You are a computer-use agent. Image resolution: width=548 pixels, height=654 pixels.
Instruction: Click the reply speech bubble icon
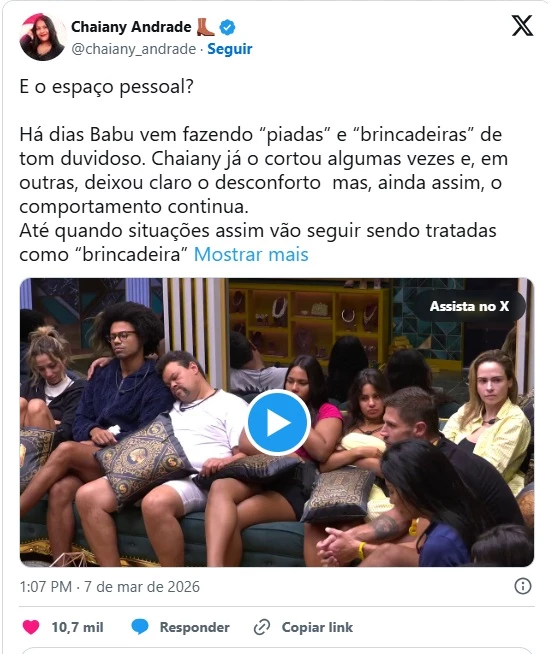click(140, 627)
